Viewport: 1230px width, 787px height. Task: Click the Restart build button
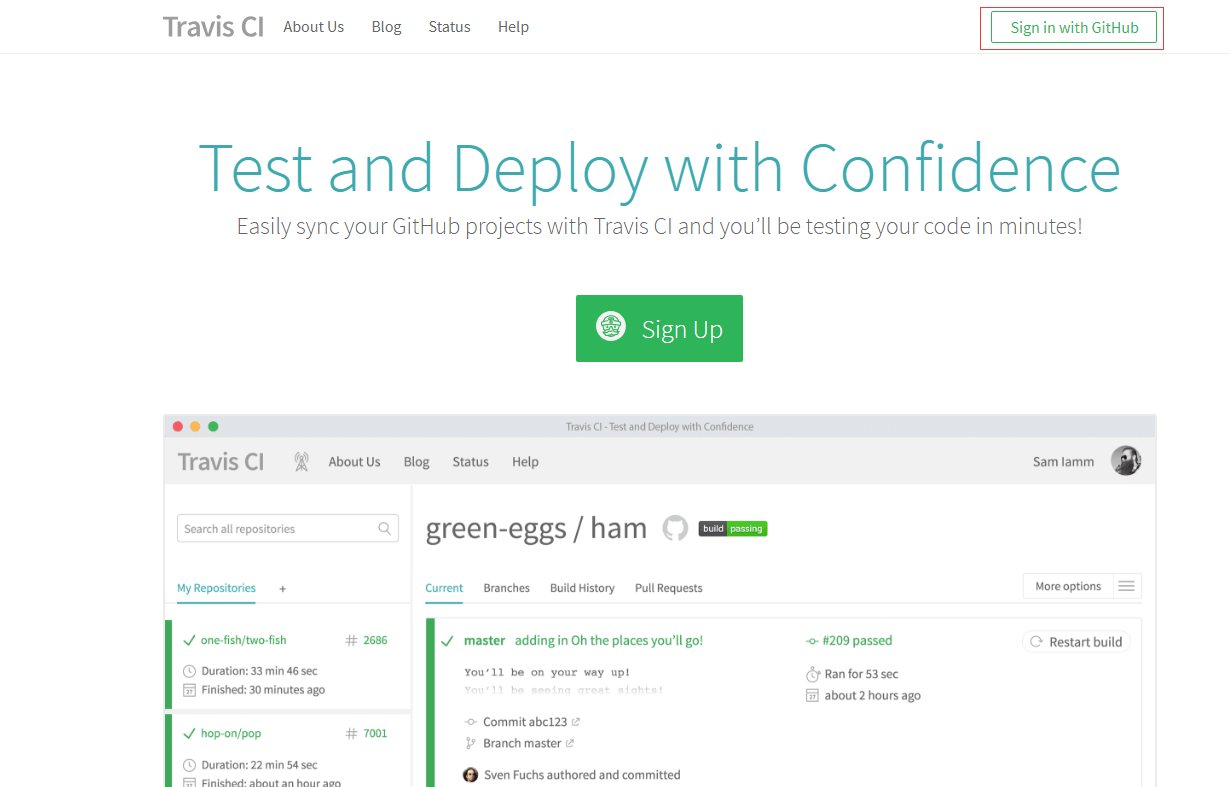1076,642
